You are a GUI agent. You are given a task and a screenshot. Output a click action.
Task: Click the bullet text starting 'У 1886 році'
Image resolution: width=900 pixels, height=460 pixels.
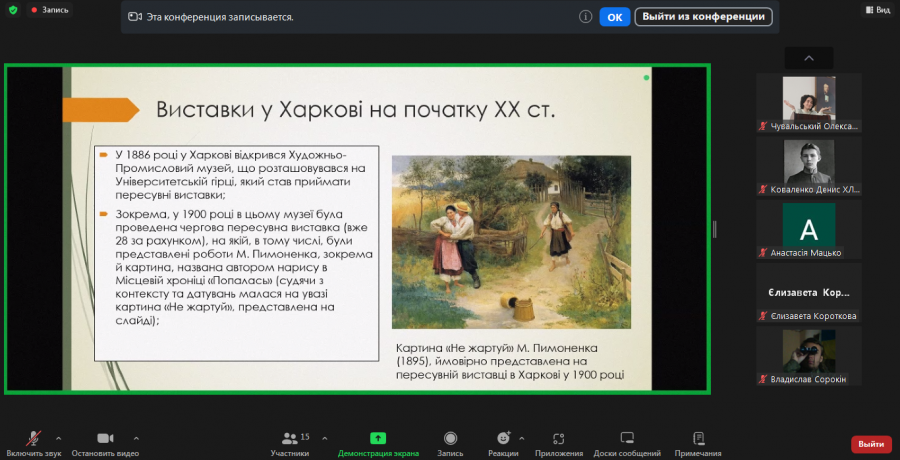240,175
